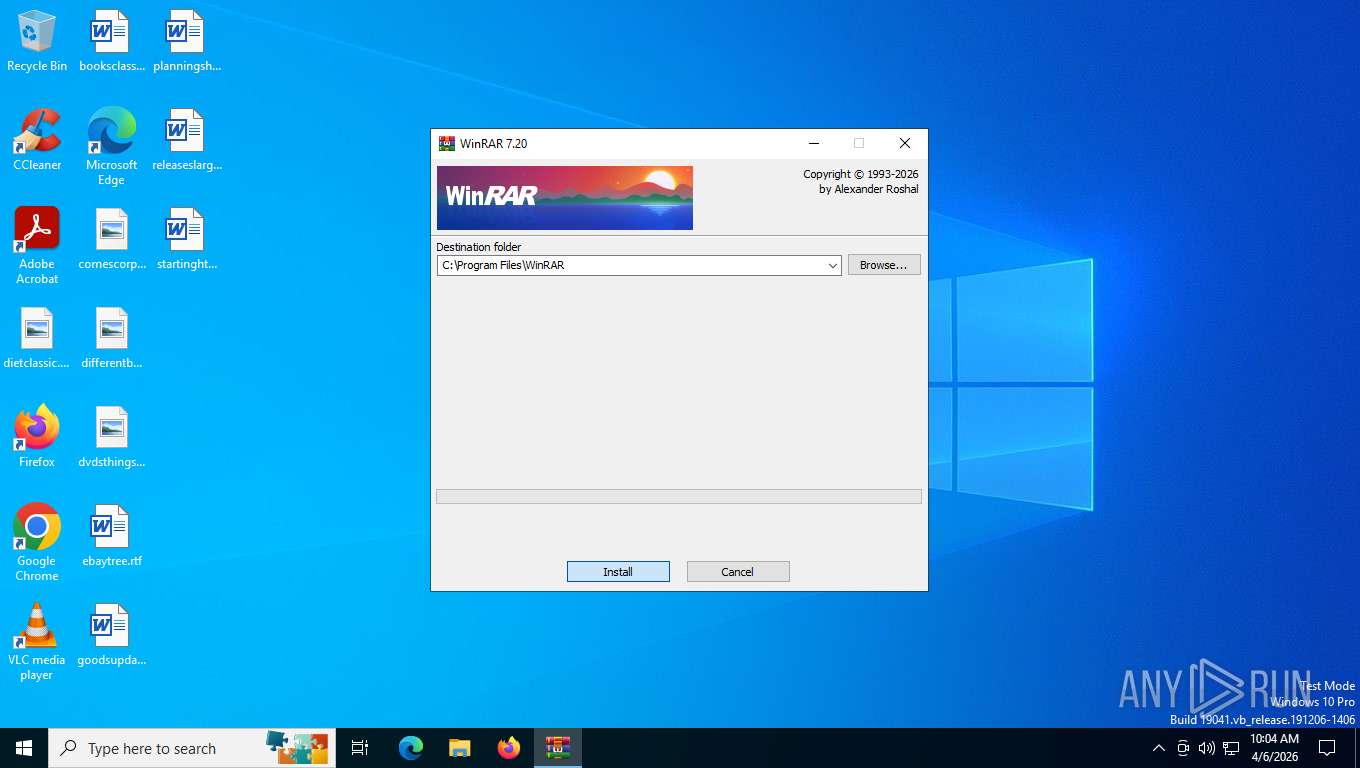Open the network status tray icon
Image resolution: width=1360 pixels, height=768 pixels.
pos(1231,748)
